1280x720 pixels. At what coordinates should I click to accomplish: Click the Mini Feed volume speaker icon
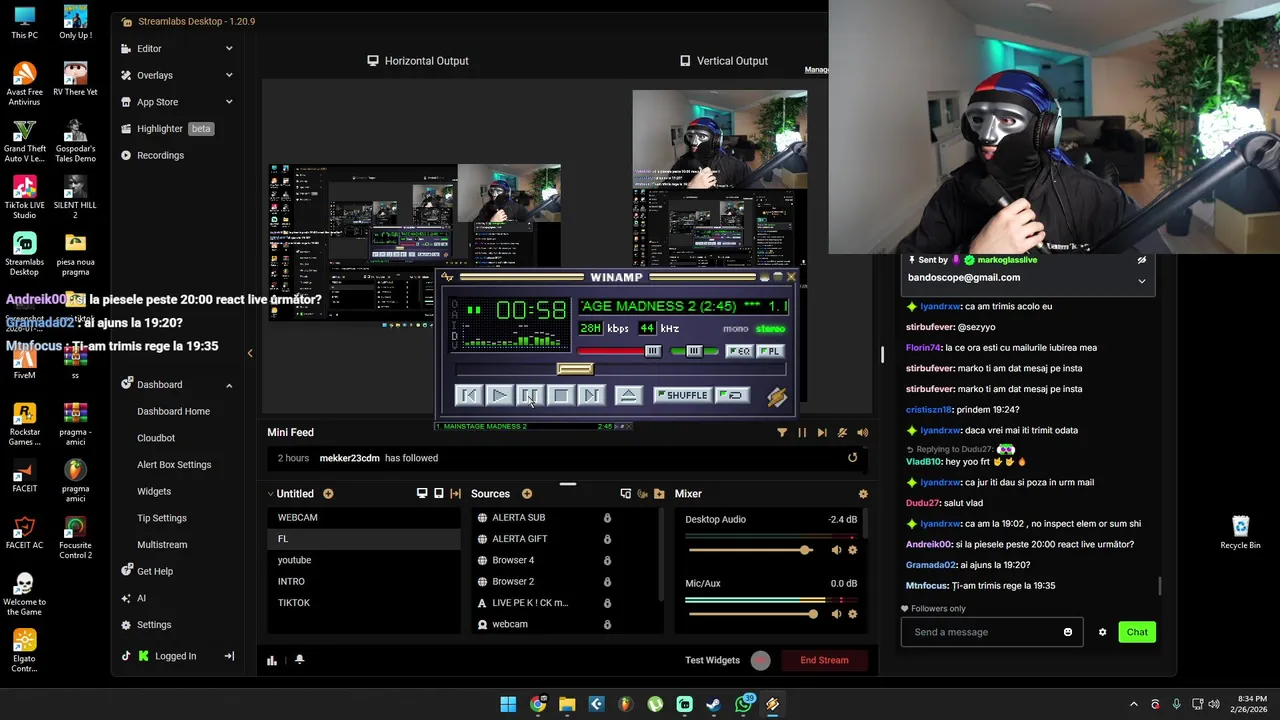[x=862, y=433]
